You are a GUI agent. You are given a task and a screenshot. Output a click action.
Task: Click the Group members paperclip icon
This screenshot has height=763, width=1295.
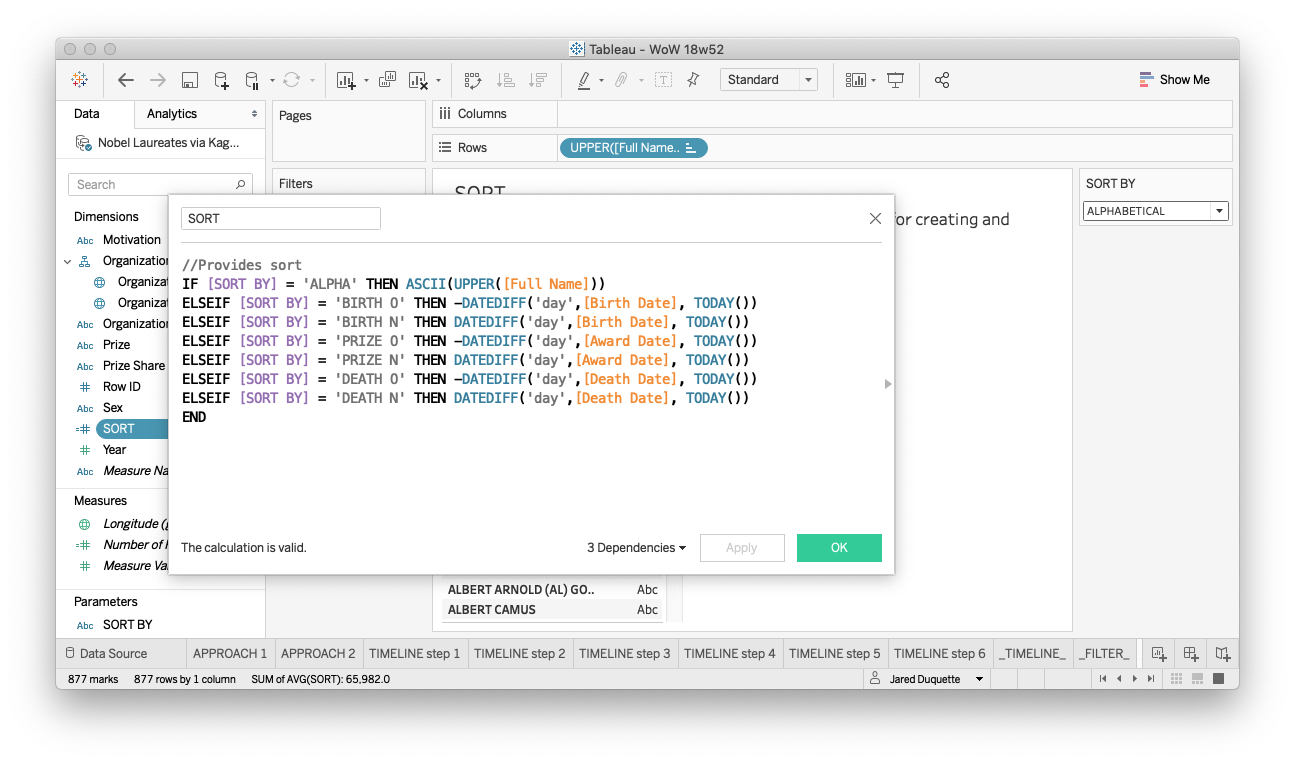(x=620, y=80)
